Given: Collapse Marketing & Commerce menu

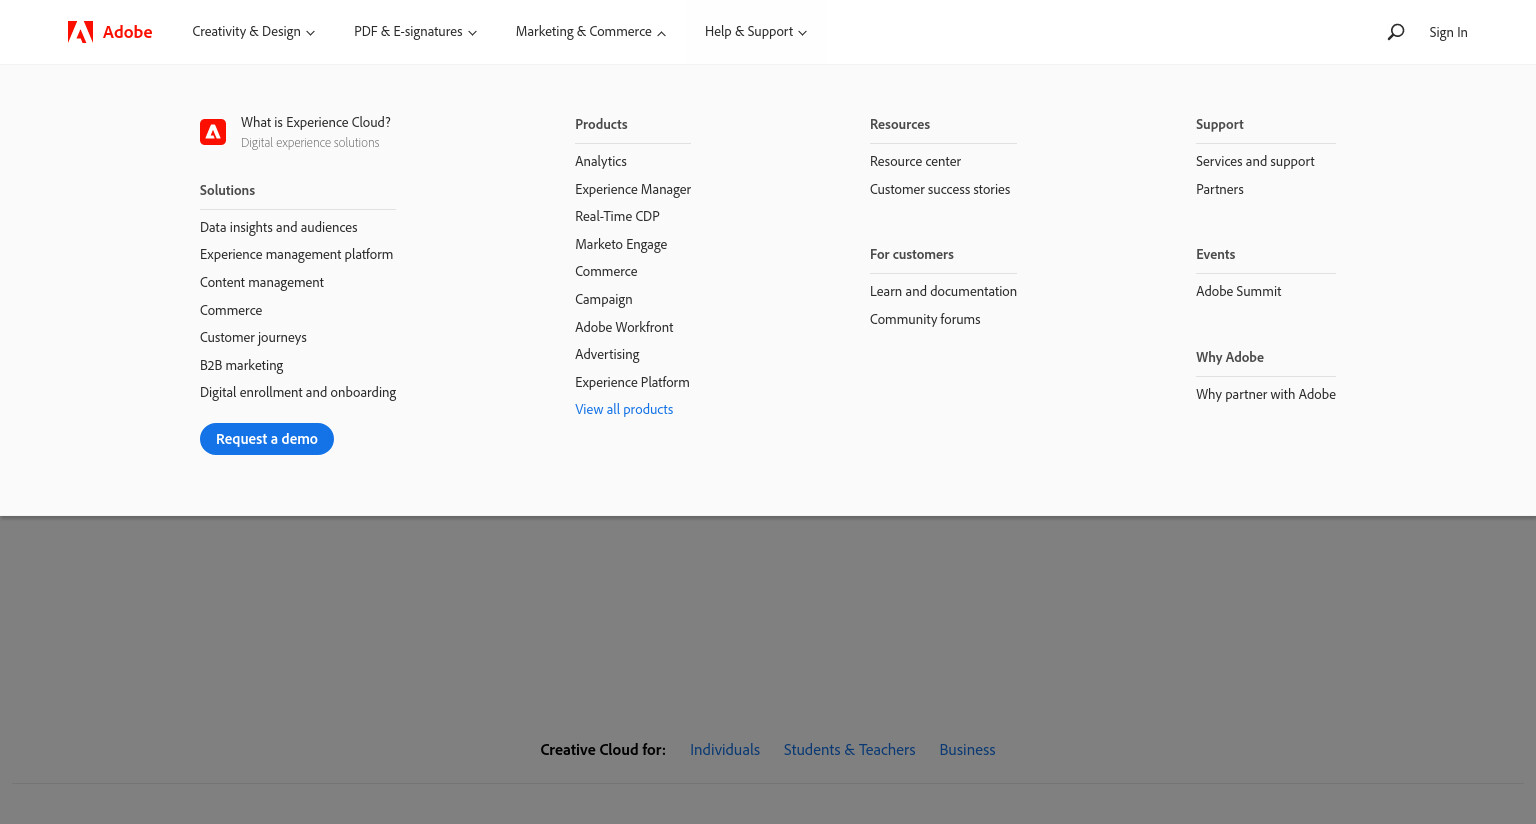Looking at the screenshot, I should click(x=591, y=32).
